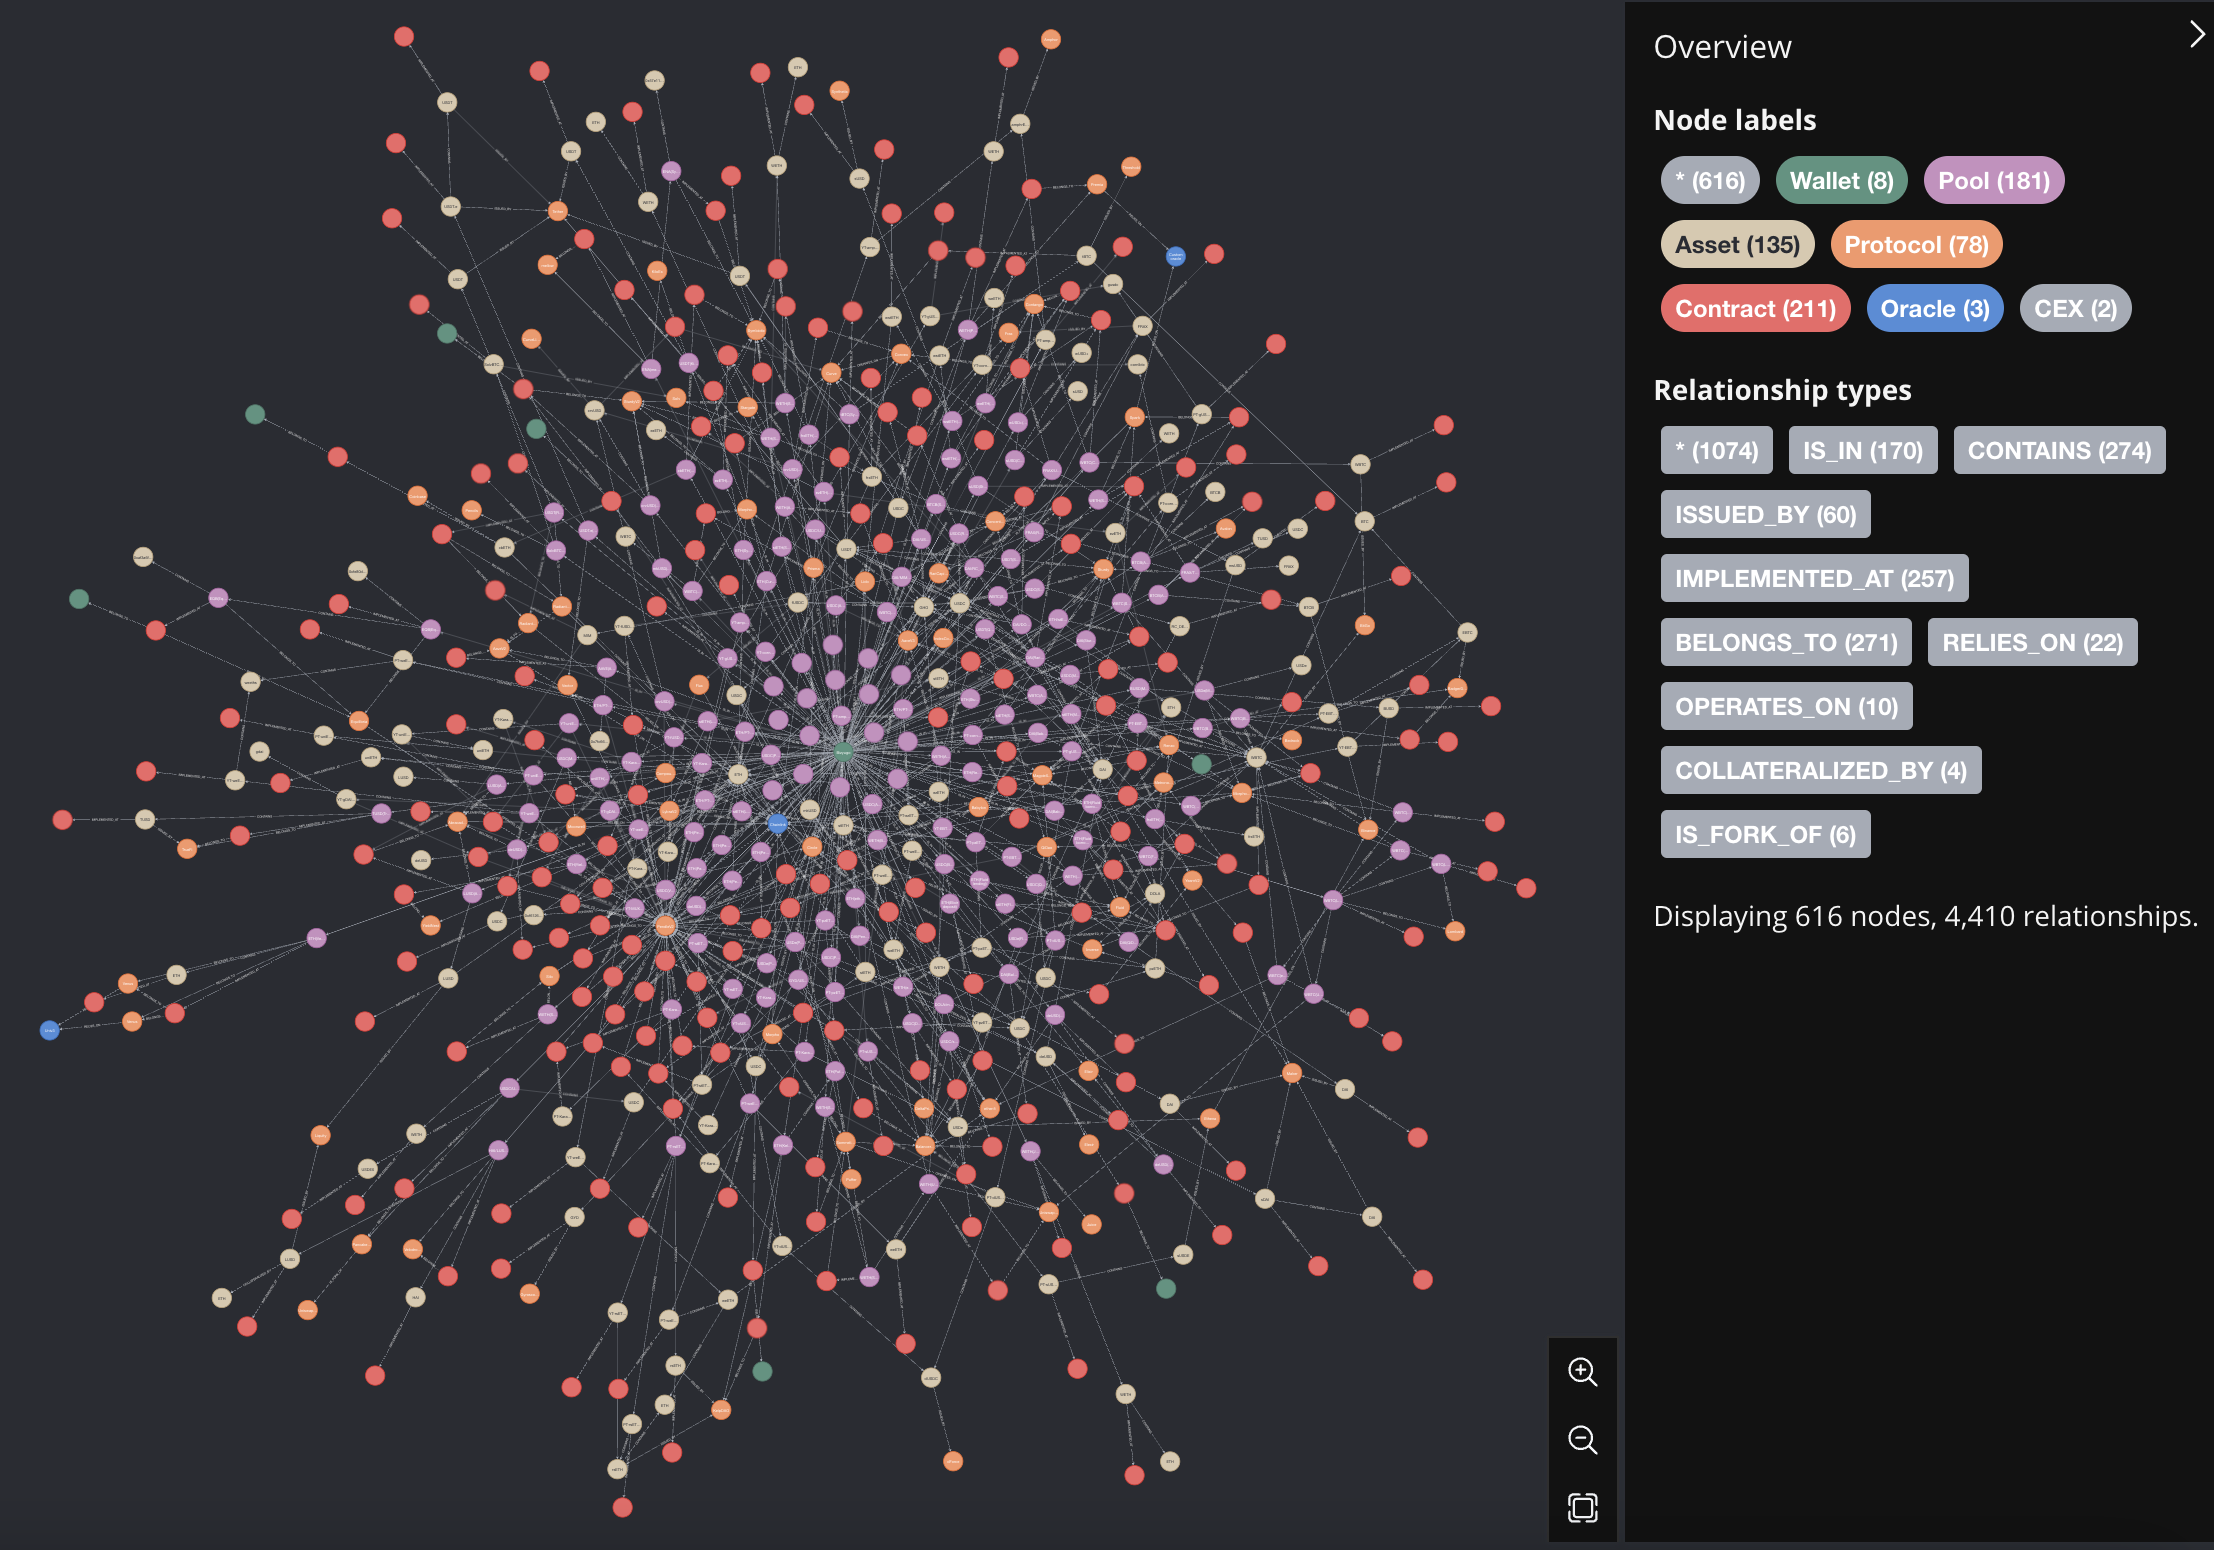Choose the ISSUED_BY (60) relationship chip
The image size is (2214, 1550).
(1765, 515)
